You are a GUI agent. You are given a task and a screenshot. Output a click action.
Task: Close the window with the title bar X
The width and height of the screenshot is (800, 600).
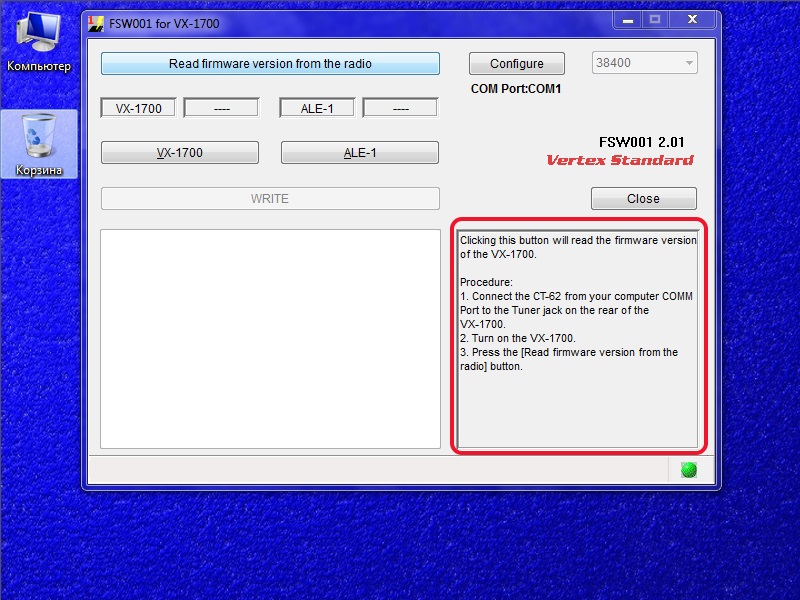(692, 20)
